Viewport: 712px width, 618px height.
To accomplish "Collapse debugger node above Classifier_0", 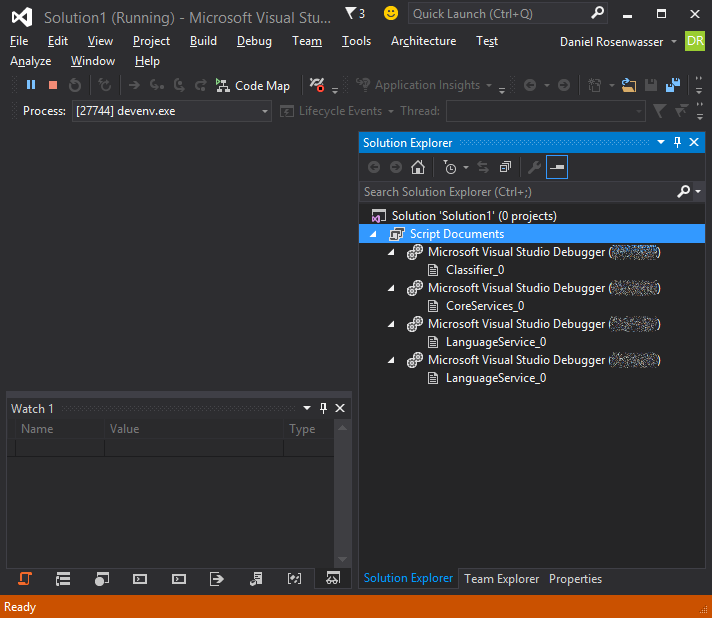I will tap(391, 252).
